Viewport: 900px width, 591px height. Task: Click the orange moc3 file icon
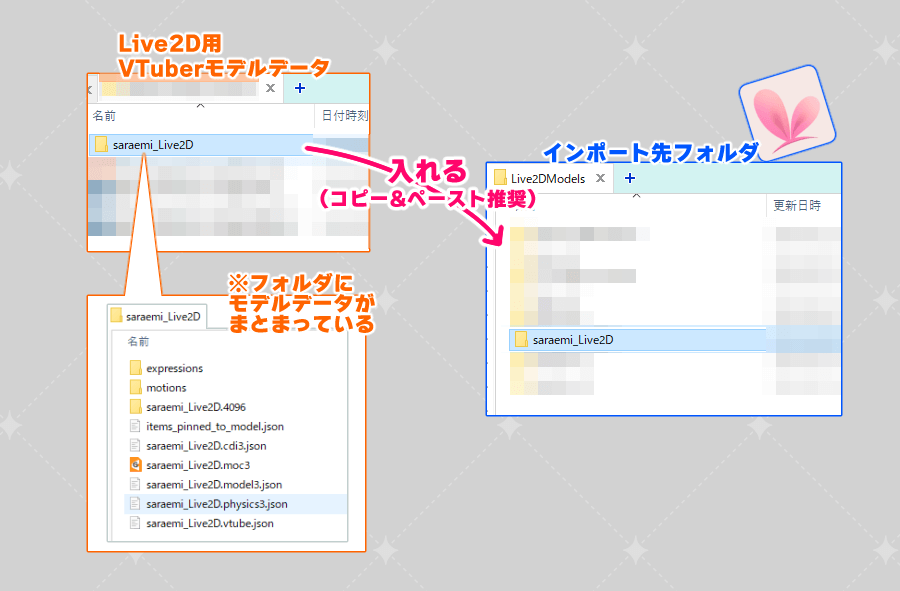point(135,465)
